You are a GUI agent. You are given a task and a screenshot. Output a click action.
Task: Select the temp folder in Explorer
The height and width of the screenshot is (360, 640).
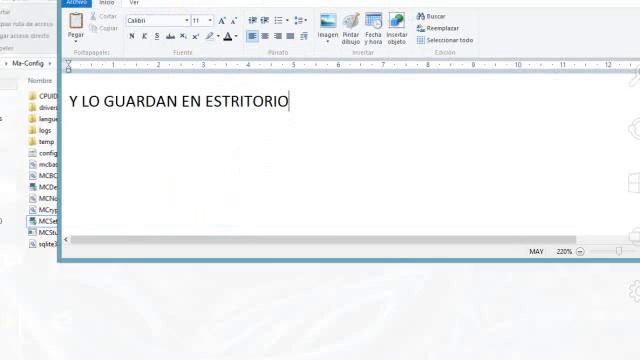41,142
